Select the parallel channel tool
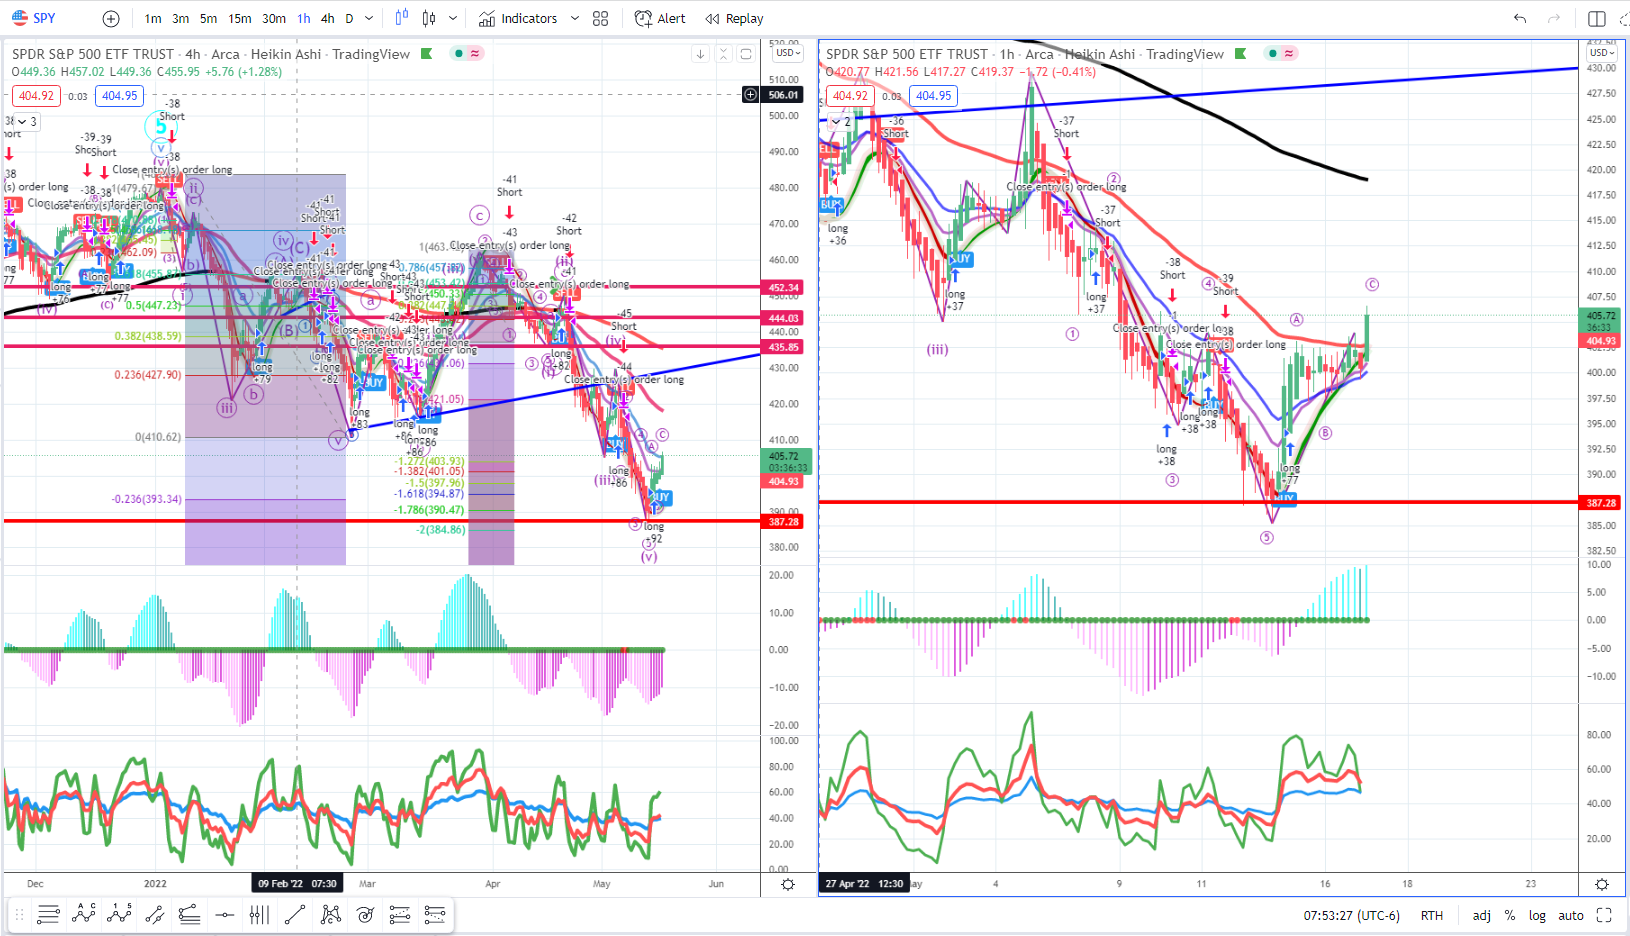 click(x=154, y=914)
